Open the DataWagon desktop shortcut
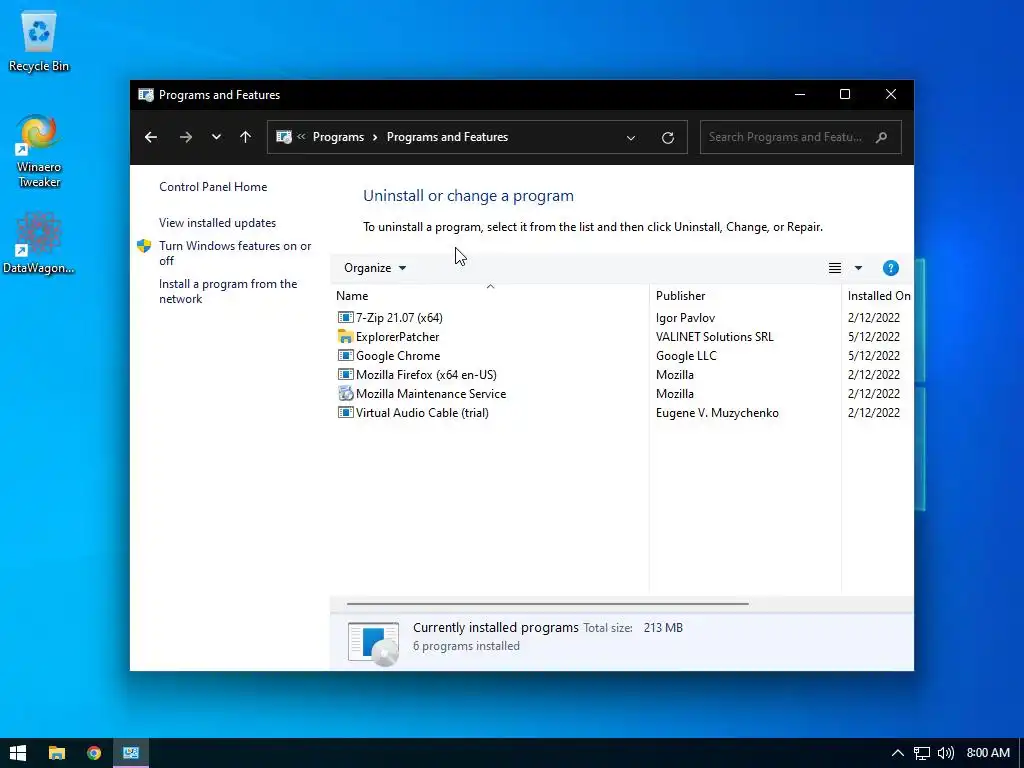Screen dimensions: 1024x768 [x=39, y=243]
